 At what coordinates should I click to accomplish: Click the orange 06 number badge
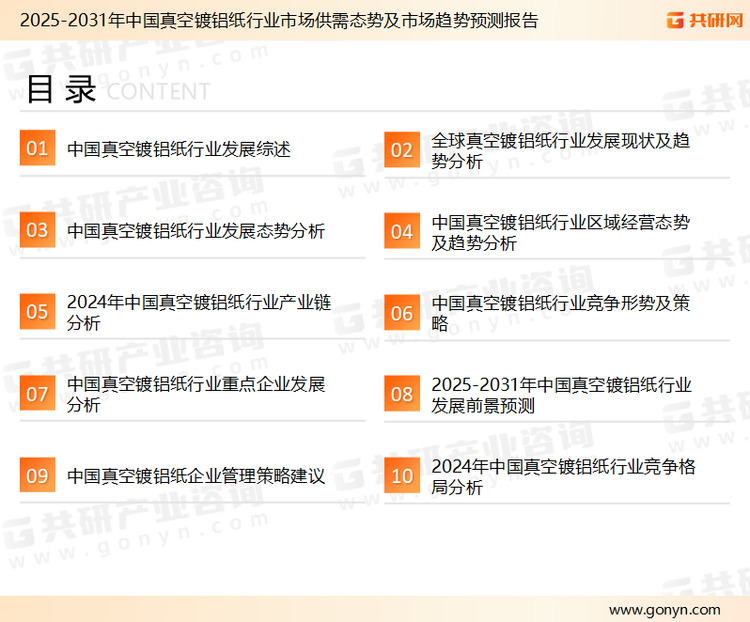[x=402, y=313]
